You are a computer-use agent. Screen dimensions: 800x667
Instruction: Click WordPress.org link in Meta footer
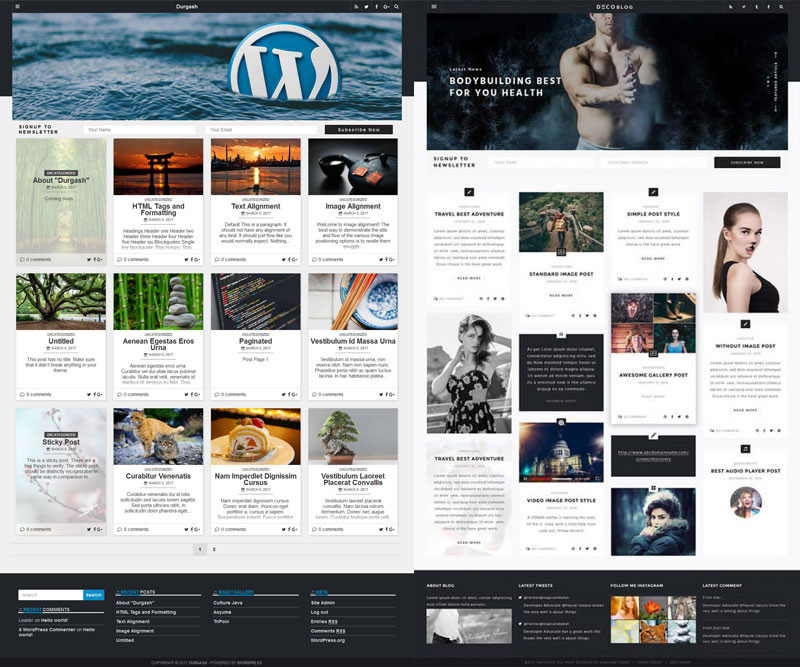tap(328, 640)
